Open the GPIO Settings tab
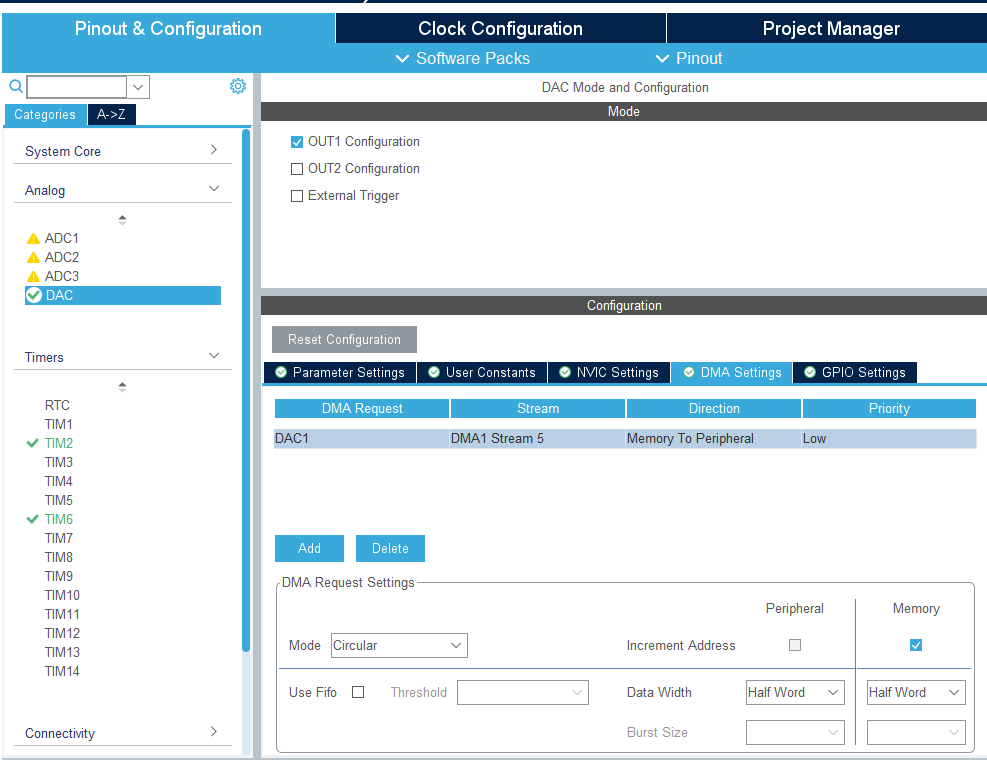987x762 pixels. [855, 373]
